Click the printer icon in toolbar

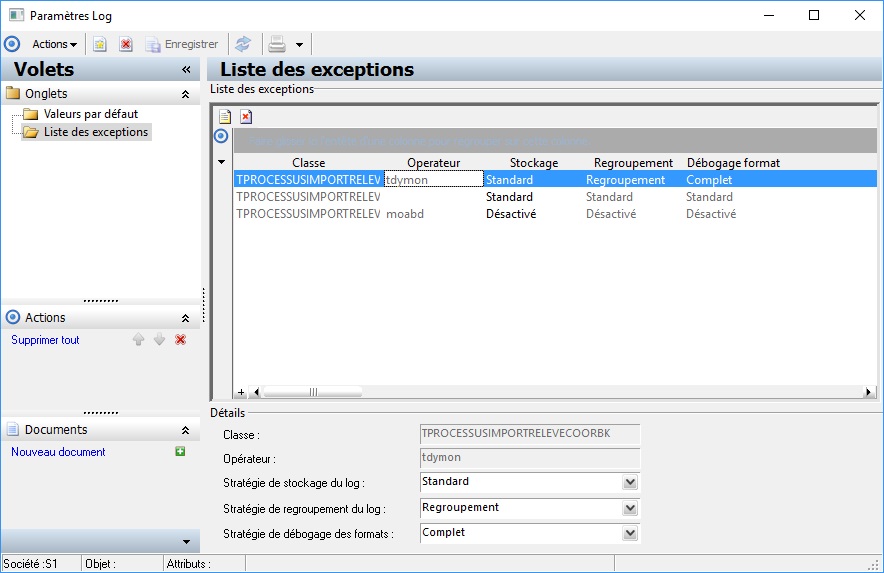(x=277, y=44)
